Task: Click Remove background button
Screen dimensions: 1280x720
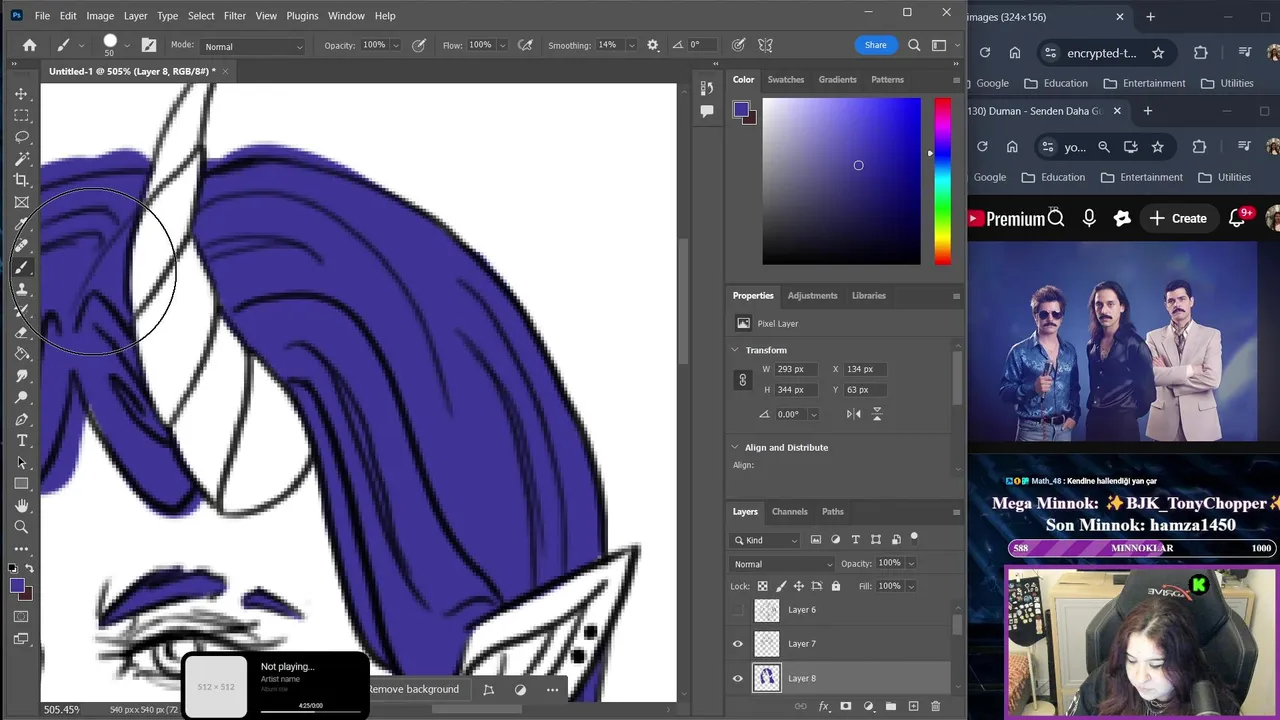Action: pos(413,689)
